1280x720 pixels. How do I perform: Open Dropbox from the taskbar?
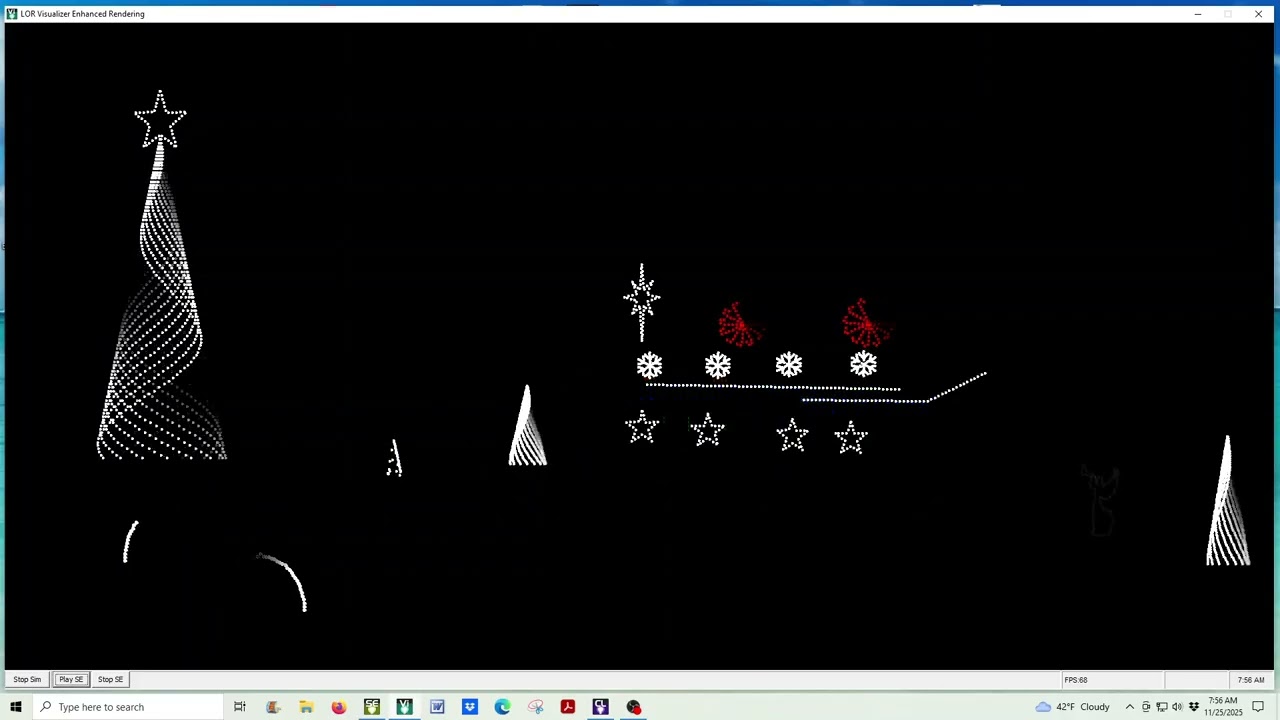470,707
